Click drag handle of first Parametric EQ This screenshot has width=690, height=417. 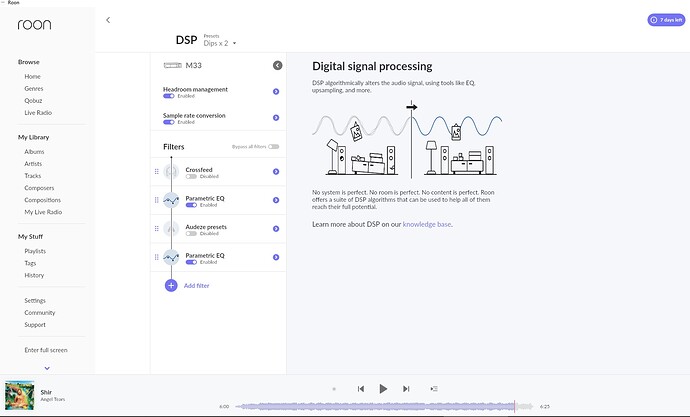(157, 200)
